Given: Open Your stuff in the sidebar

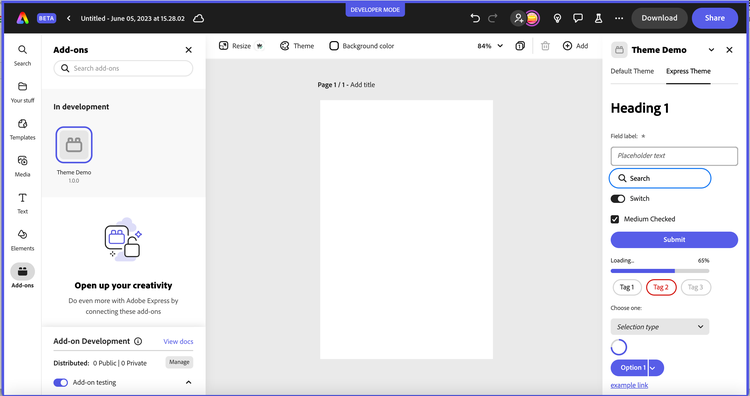Looking at the screenshot, I should [x=22, y=92].
